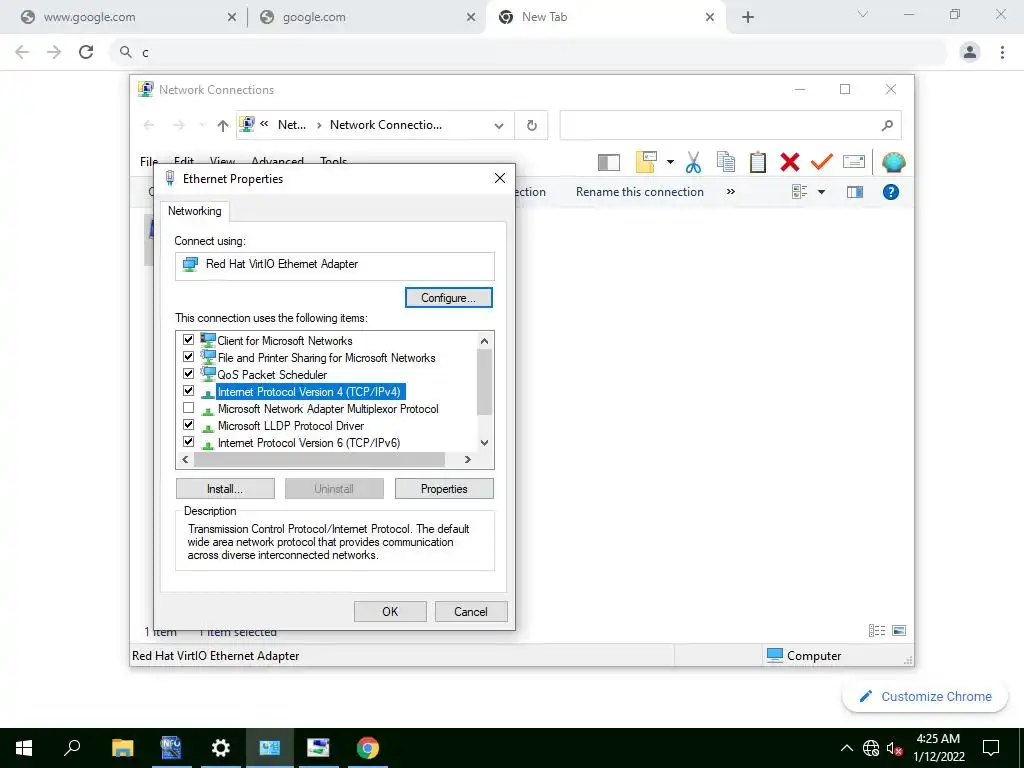Viewport: 1024px width, 768px height.
Task: Expand Chrome tab search chevron
Action: 863,14
